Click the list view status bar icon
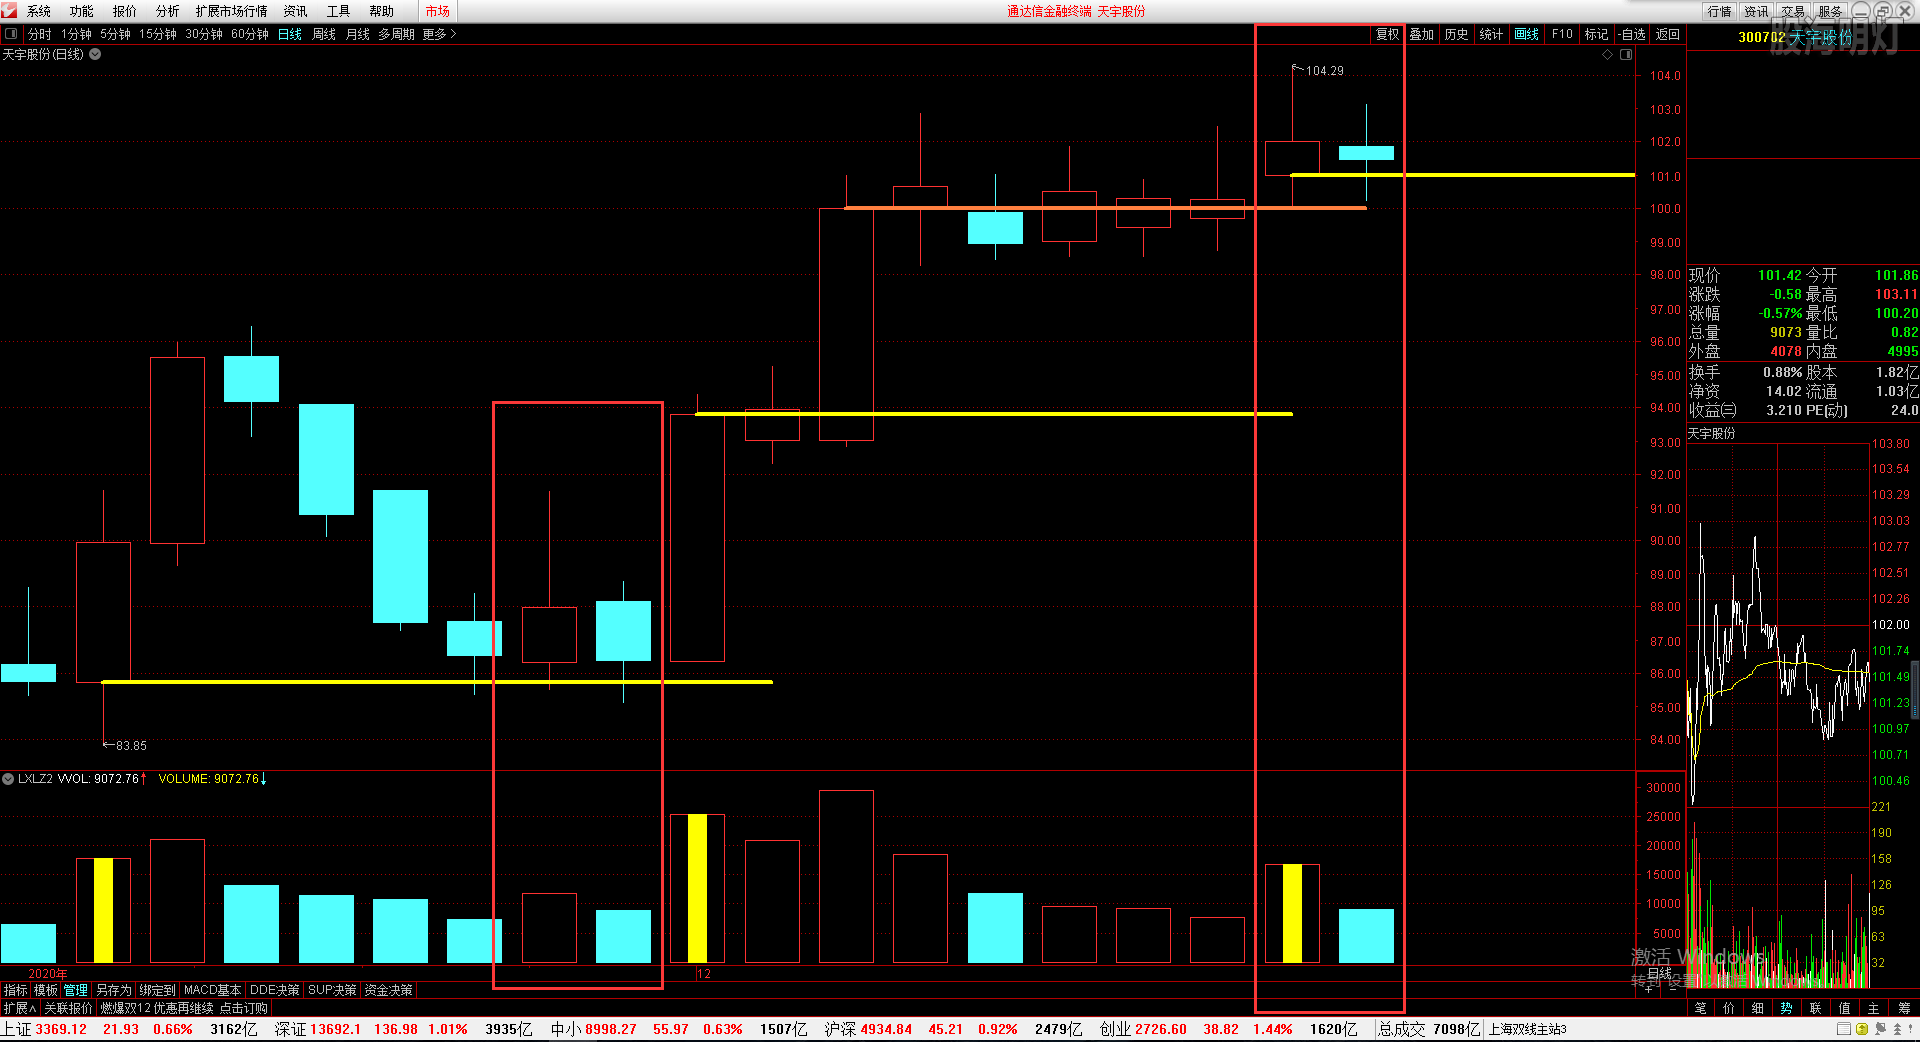The width and height of the screenshot is (1920, 1042). coord(1844,1029)
